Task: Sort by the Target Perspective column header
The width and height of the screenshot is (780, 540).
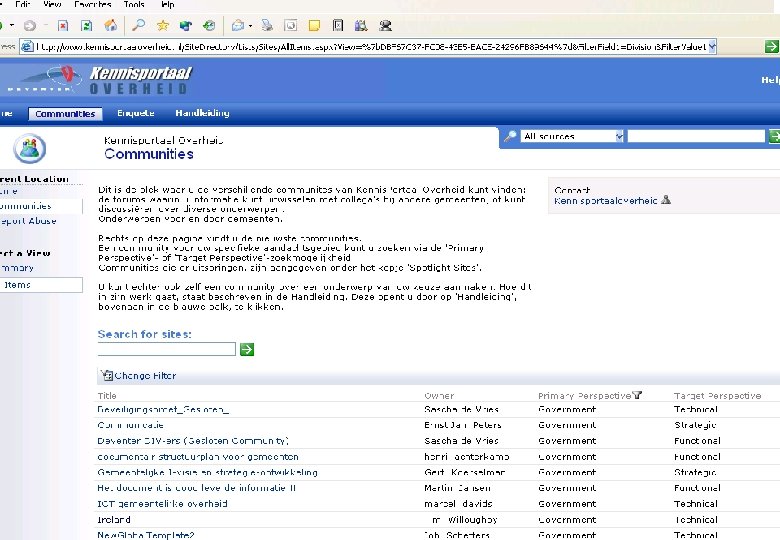Action: (x=717, y=396)
